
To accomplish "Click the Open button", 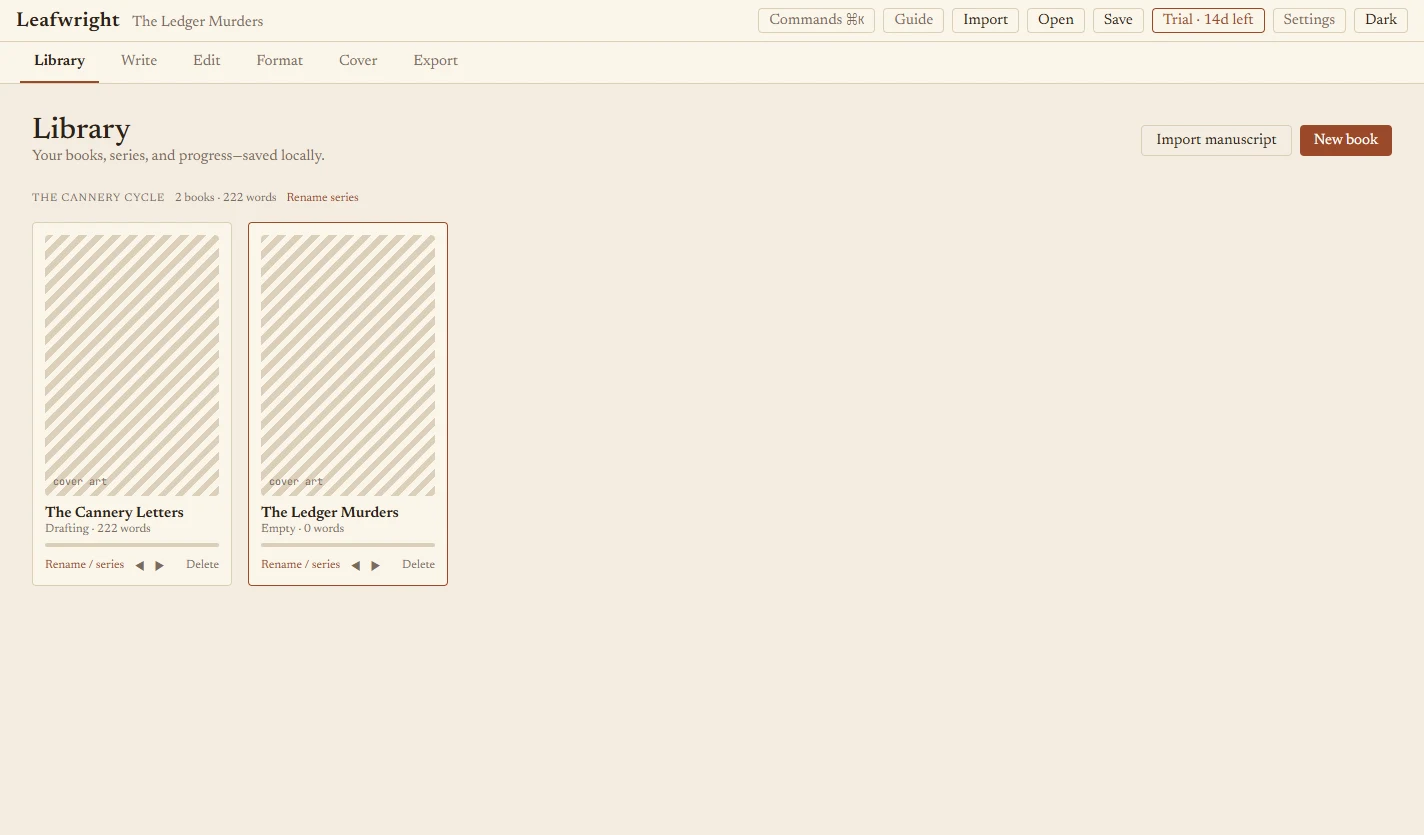I will (1055, 20).
